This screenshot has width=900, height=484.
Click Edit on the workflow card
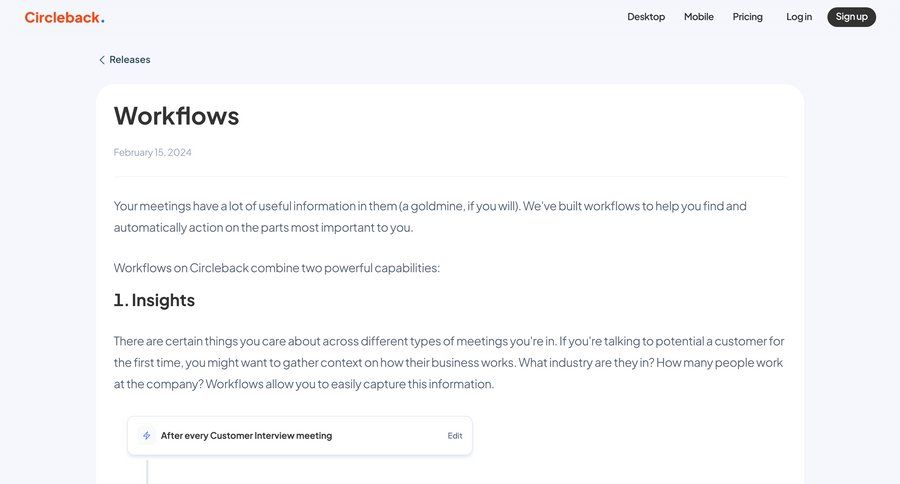(455, 436)
